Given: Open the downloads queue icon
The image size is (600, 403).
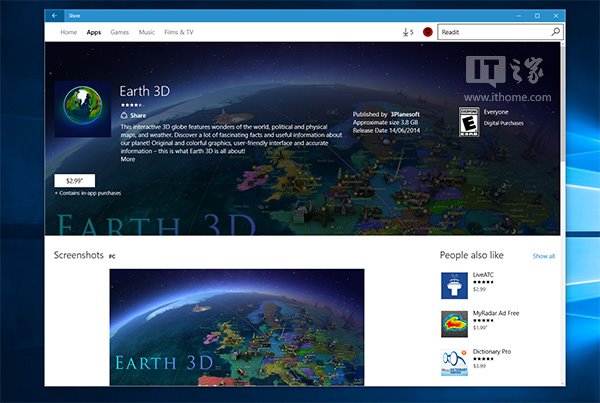Looking at the screenshot, I should coord(407,32).
